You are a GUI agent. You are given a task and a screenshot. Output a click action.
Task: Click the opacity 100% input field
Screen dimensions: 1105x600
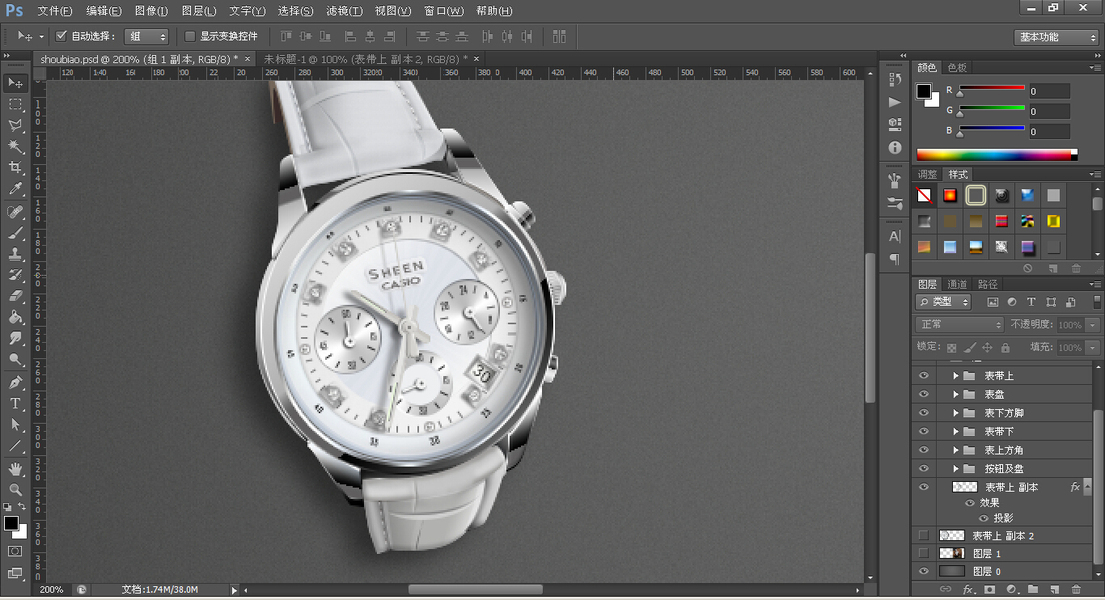click(x=1070, y=324)
